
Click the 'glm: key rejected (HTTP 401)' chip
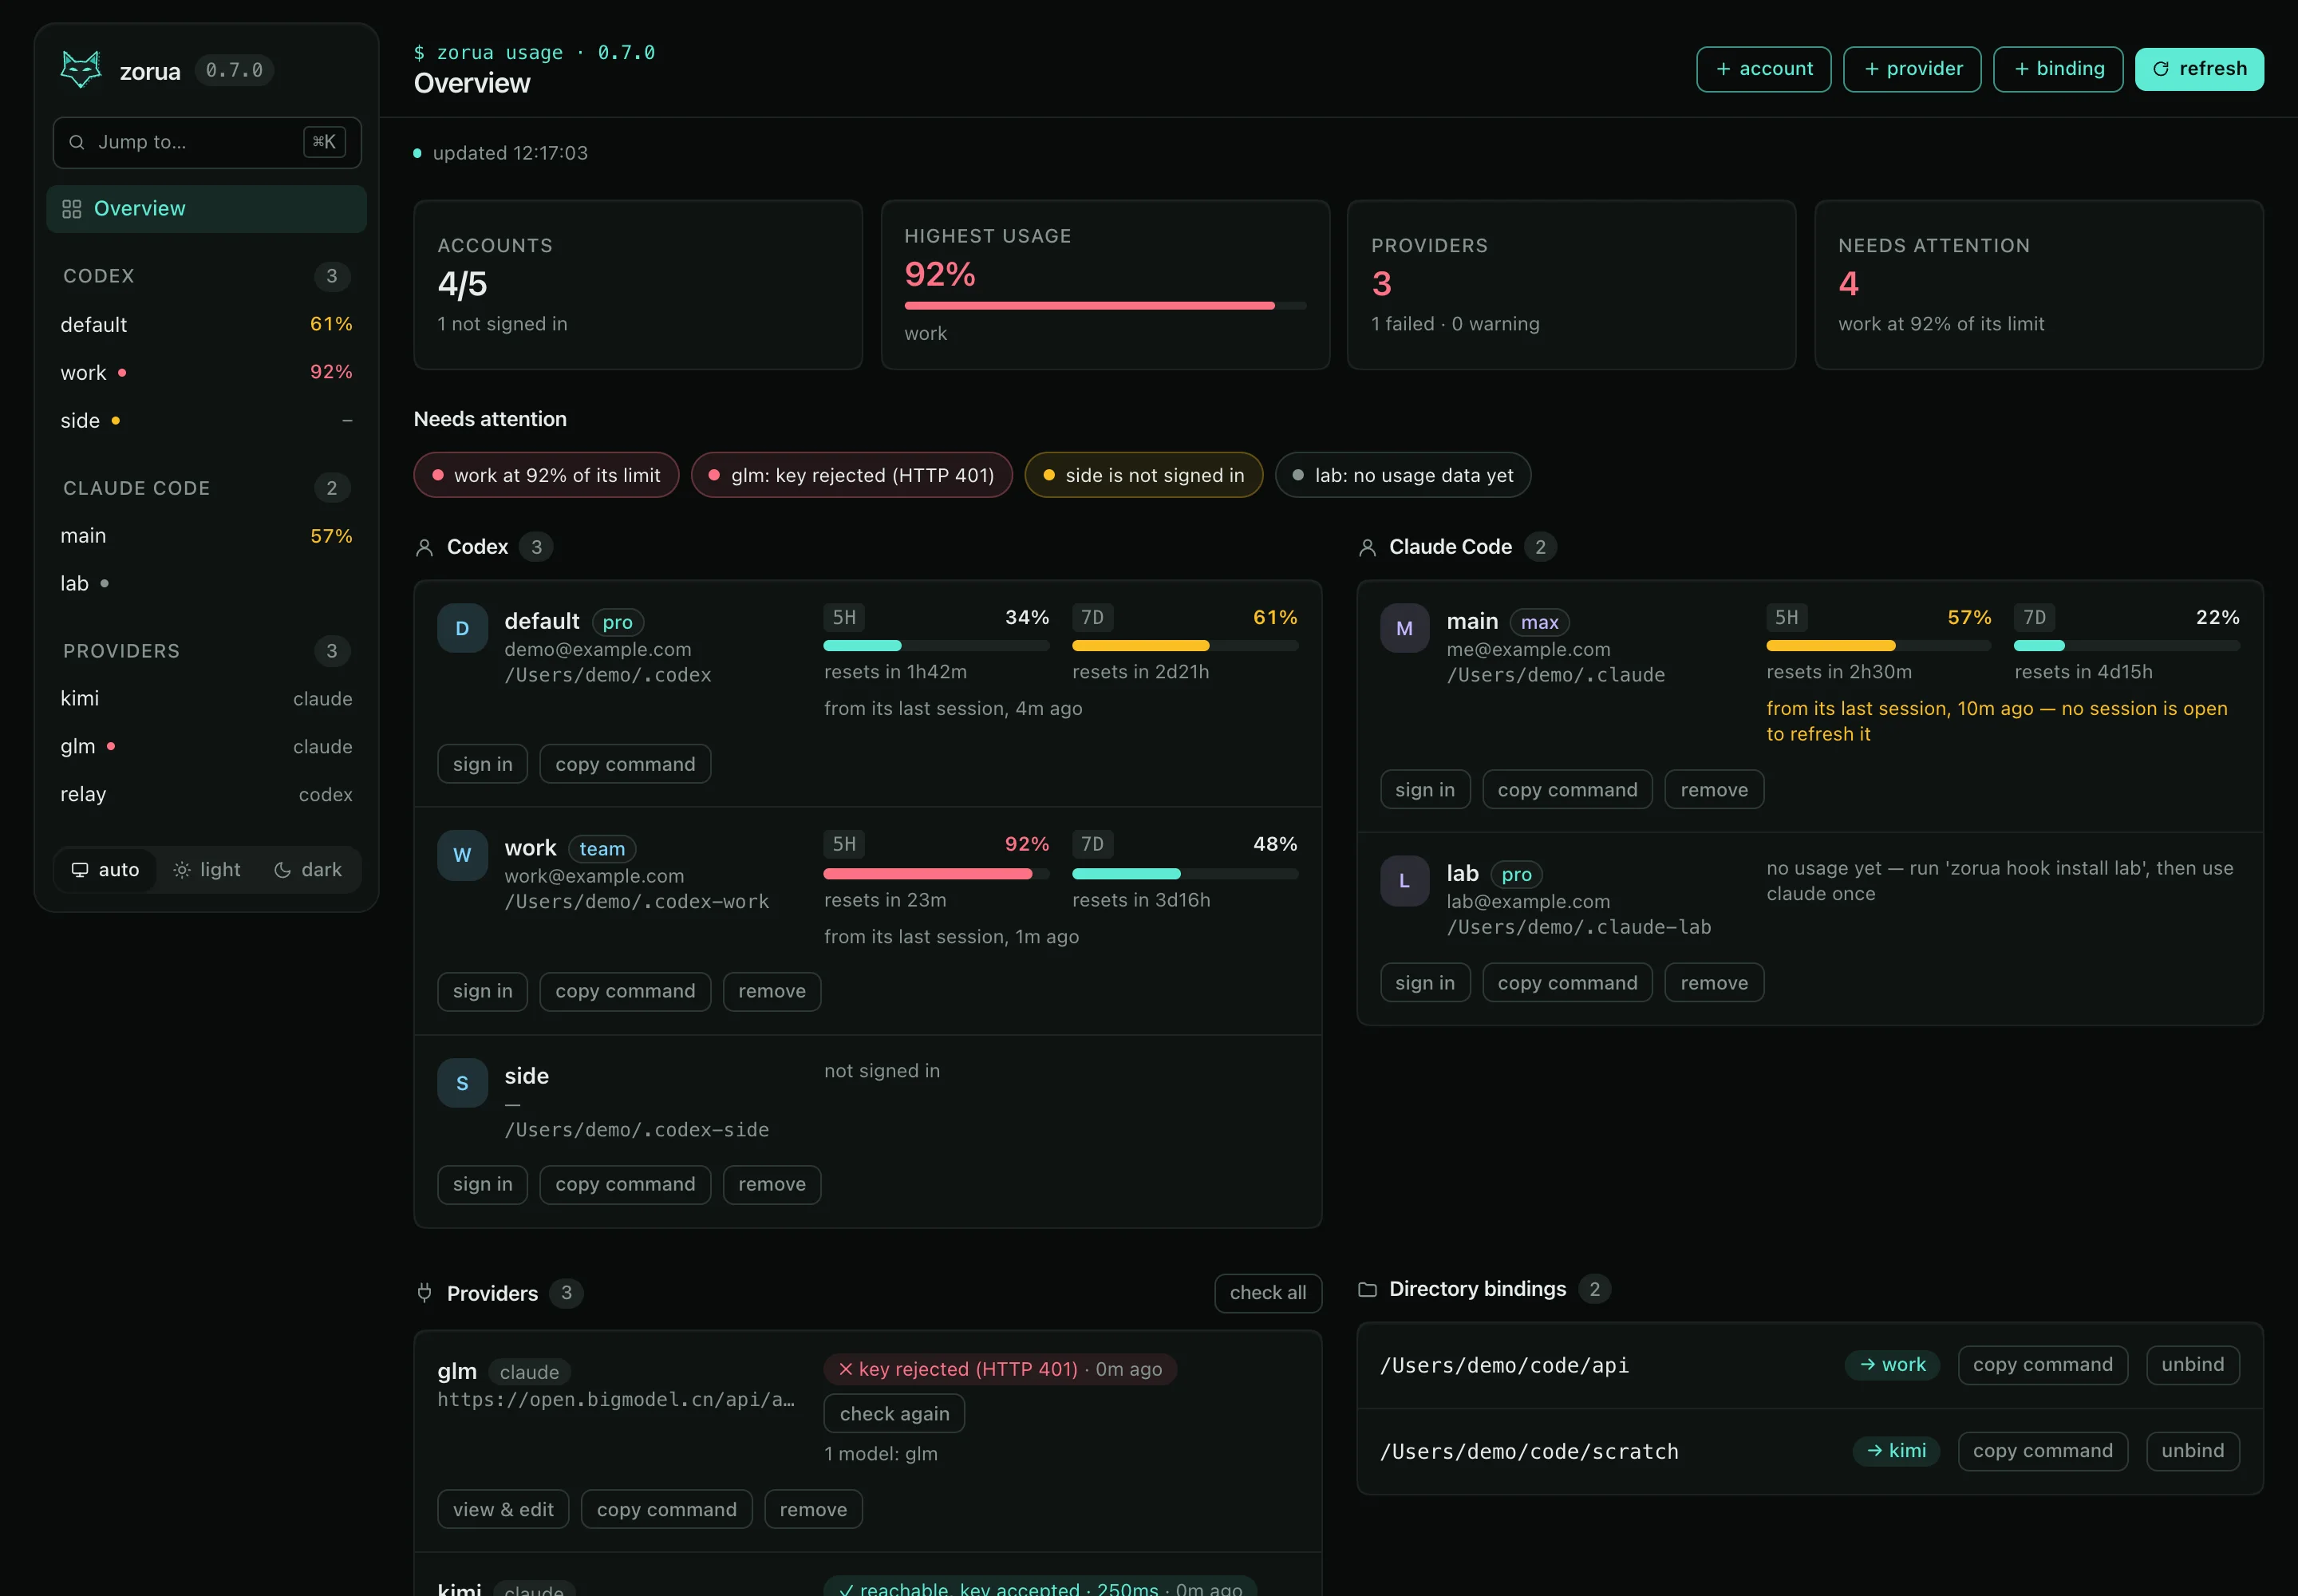[x=852, y=475]
